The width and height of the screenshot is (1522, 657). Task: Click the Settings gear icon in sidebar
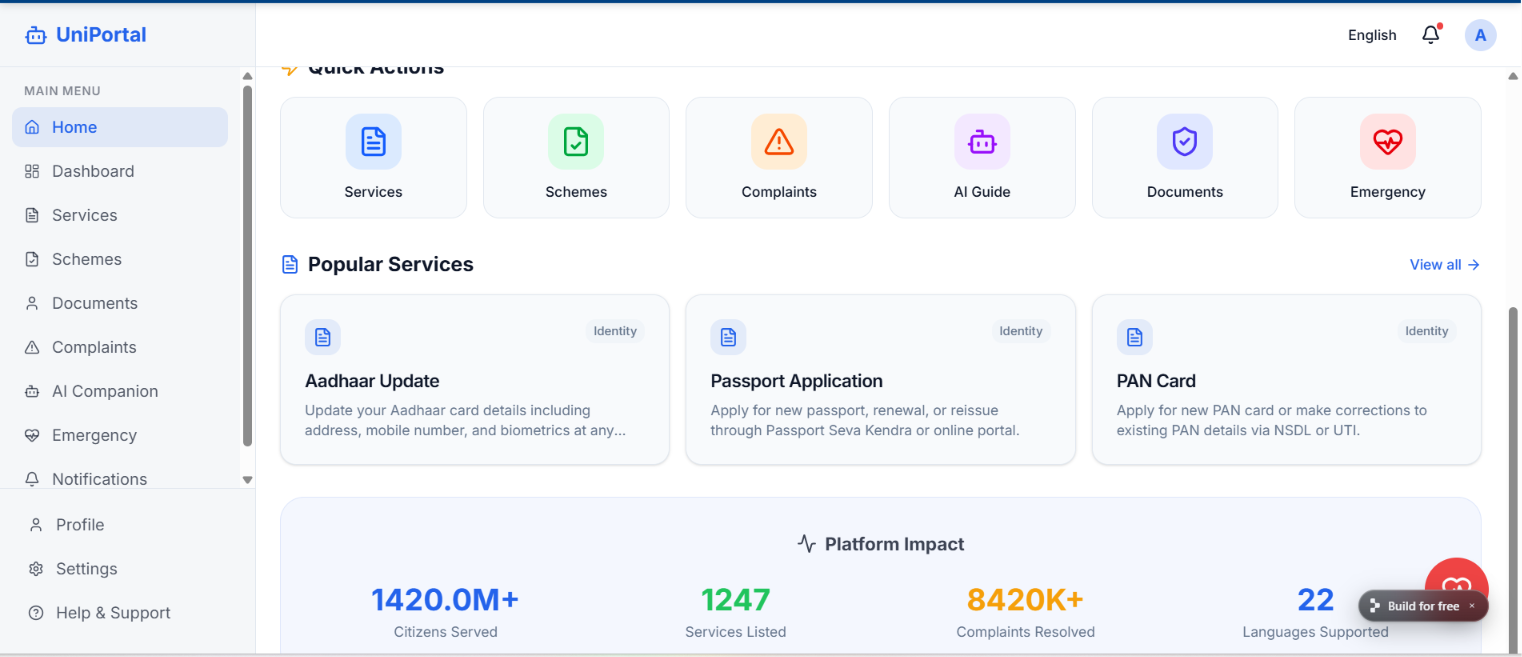point(36,569)
